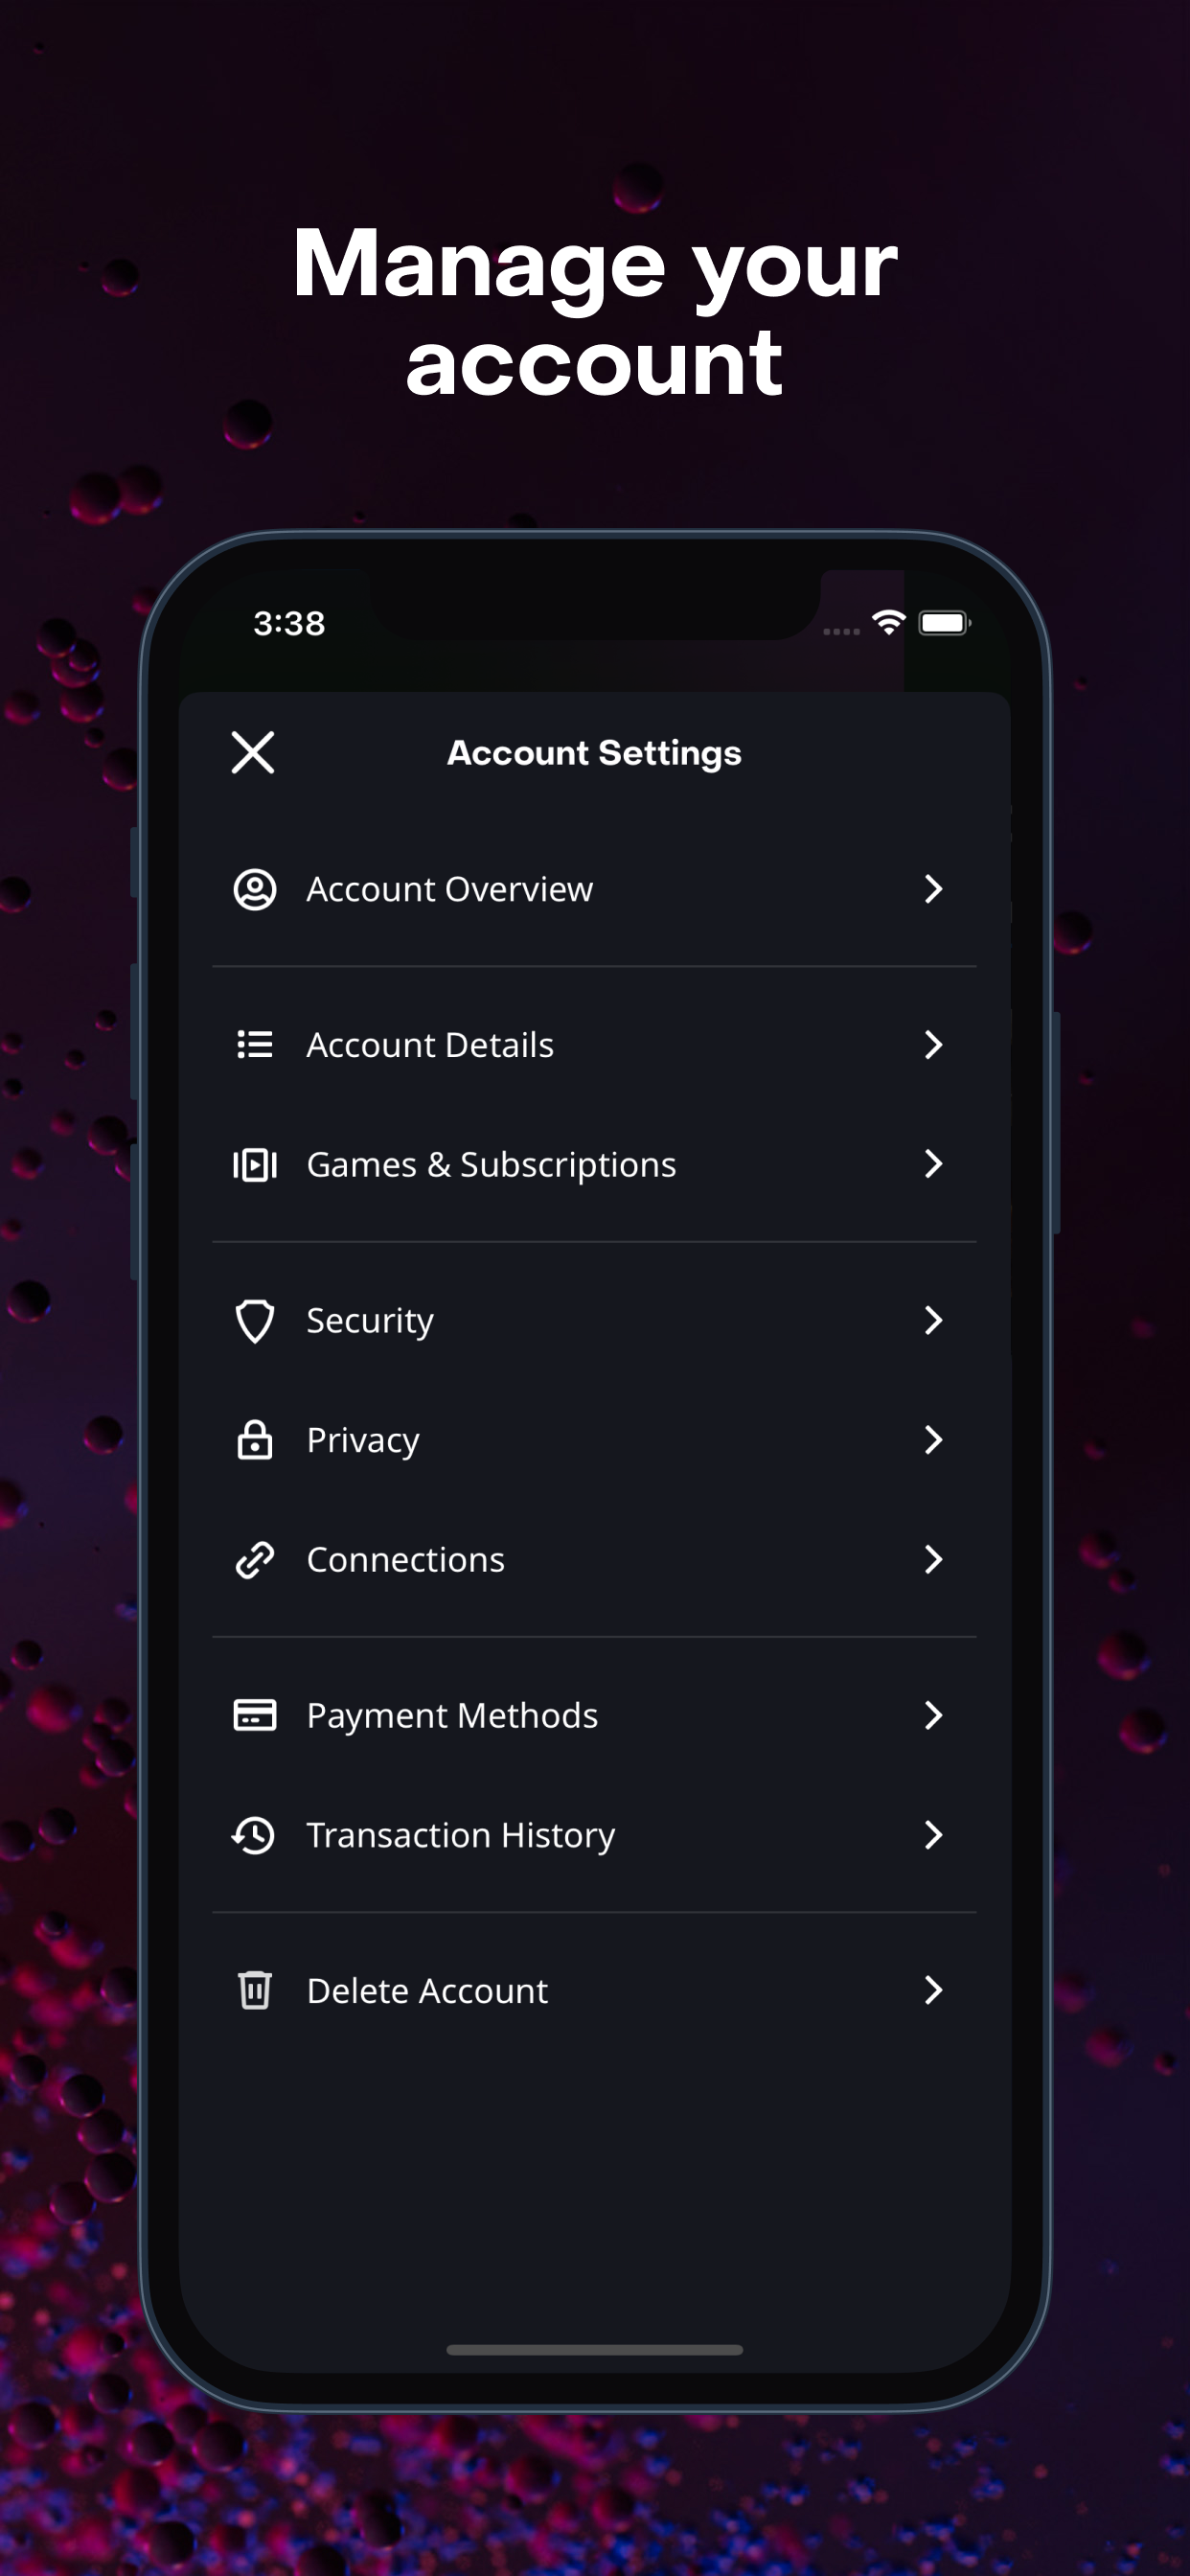Expand Security using the right chevron
The height and width of the screenshot is (2576, 1190).
point(933,1321)
